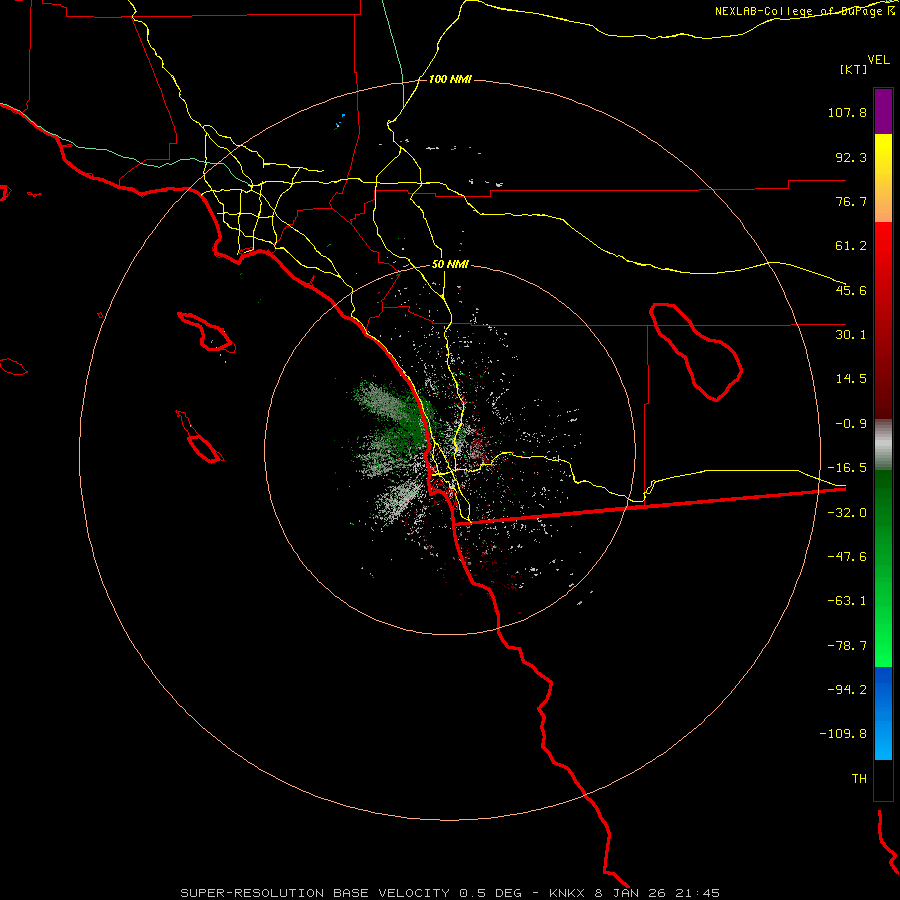
Task: Pick the yellow-orange segment of the color bar
Action: [x=883, y=178]
